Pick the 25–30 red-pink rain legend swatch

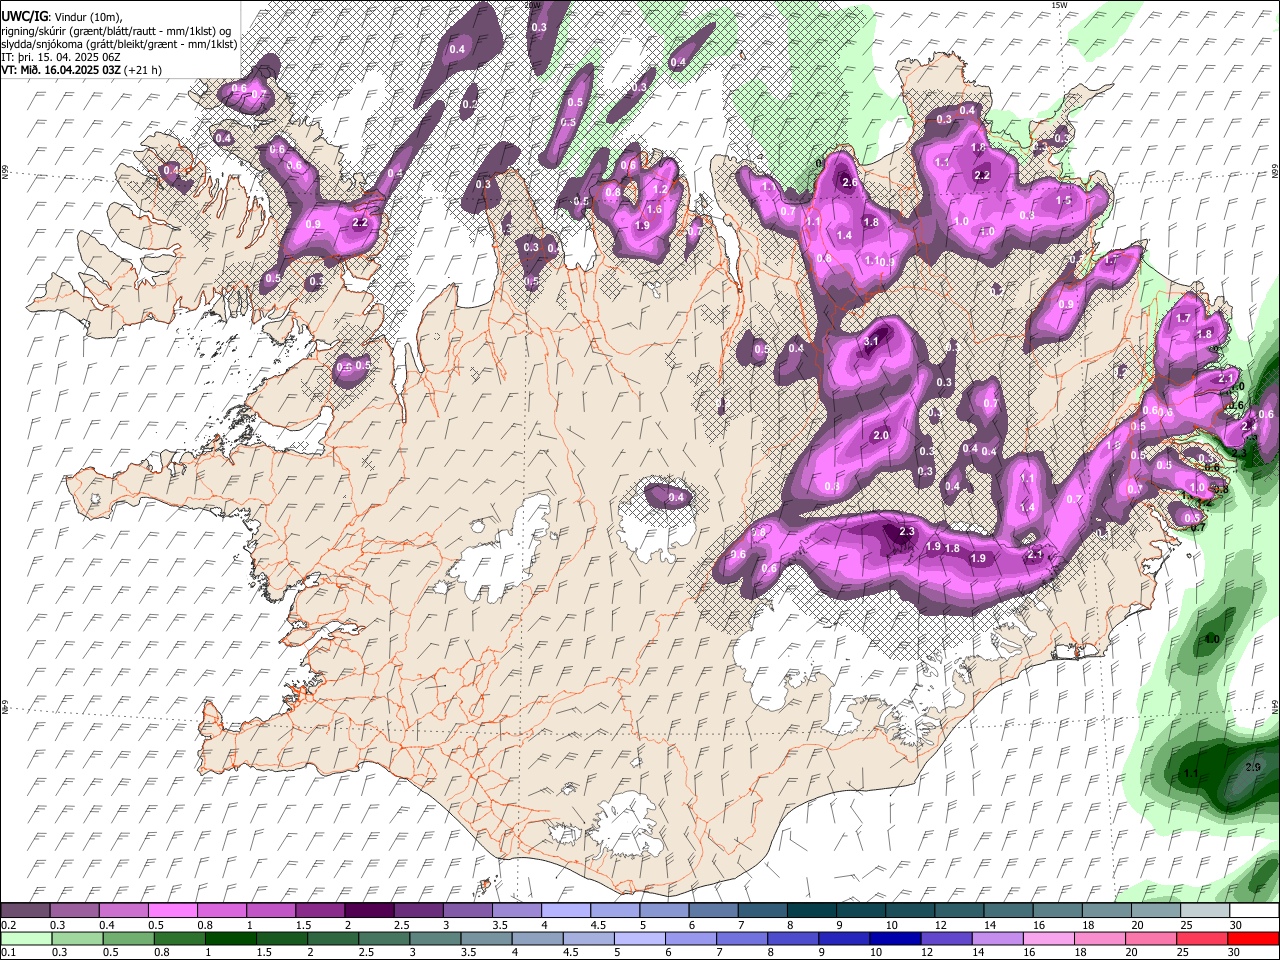tap(1202, 939)
